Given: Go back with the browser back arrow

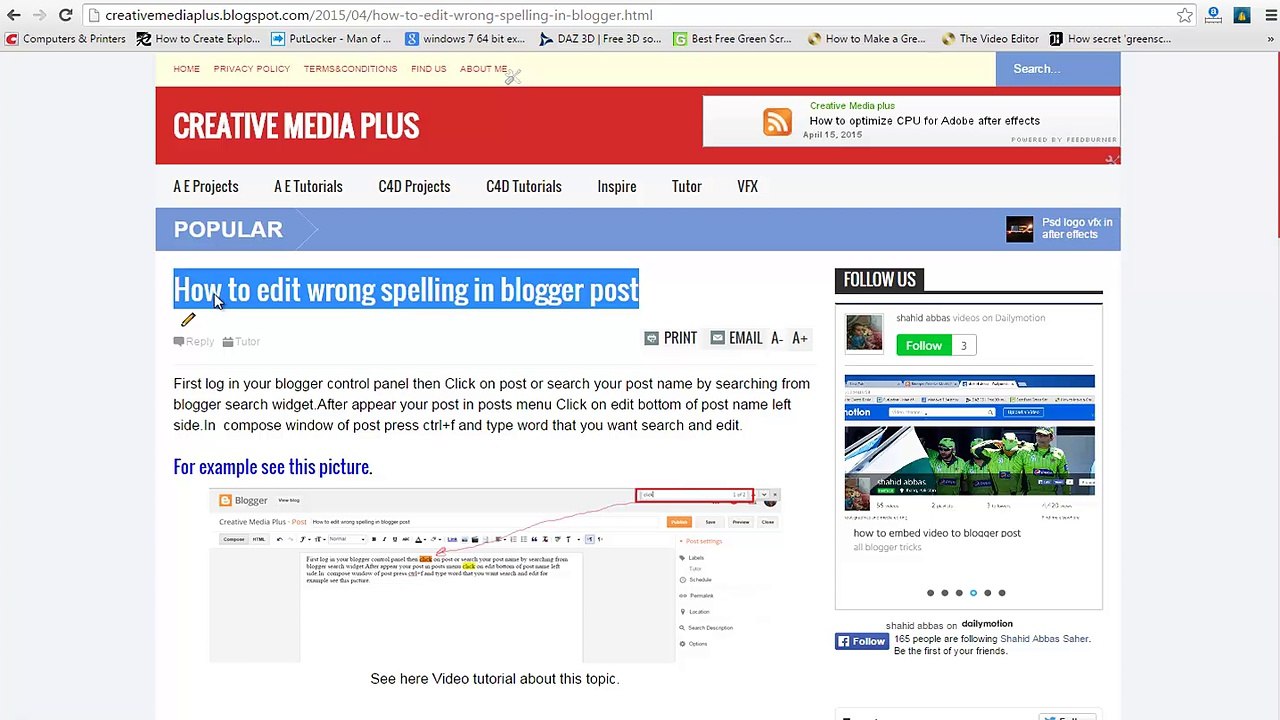Looking at the screenshot, I should 14,15.
